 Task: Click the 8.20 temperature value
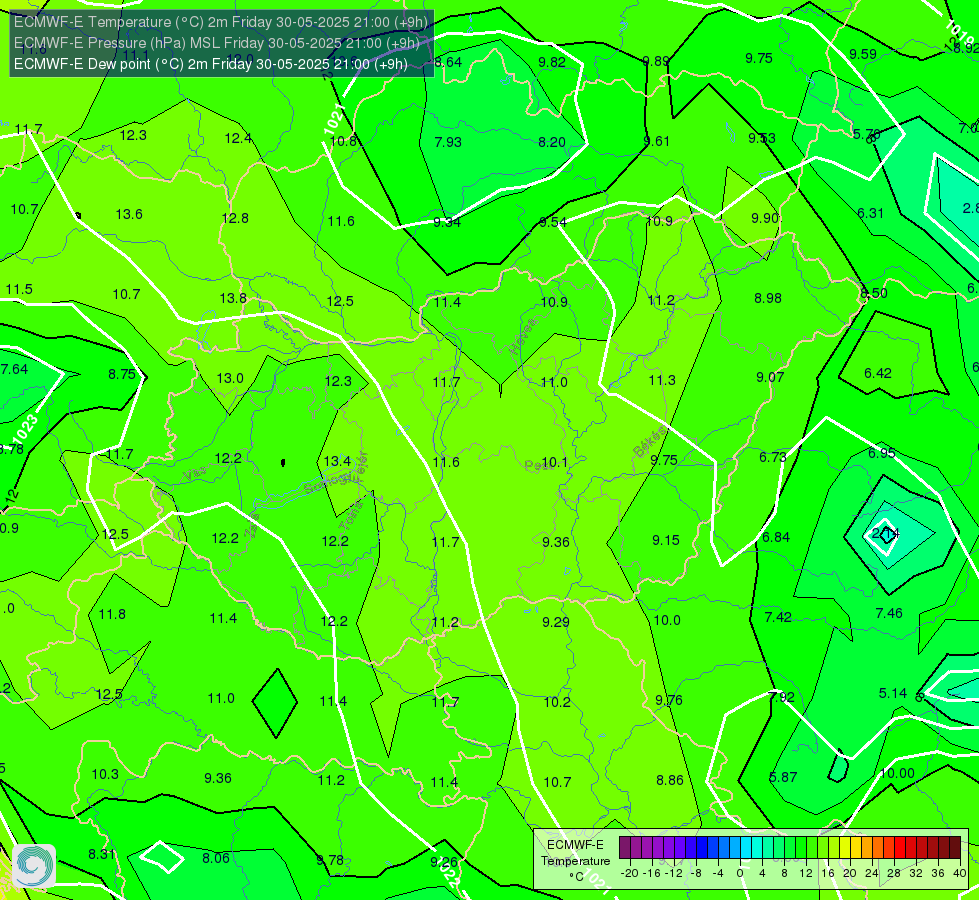552,142
